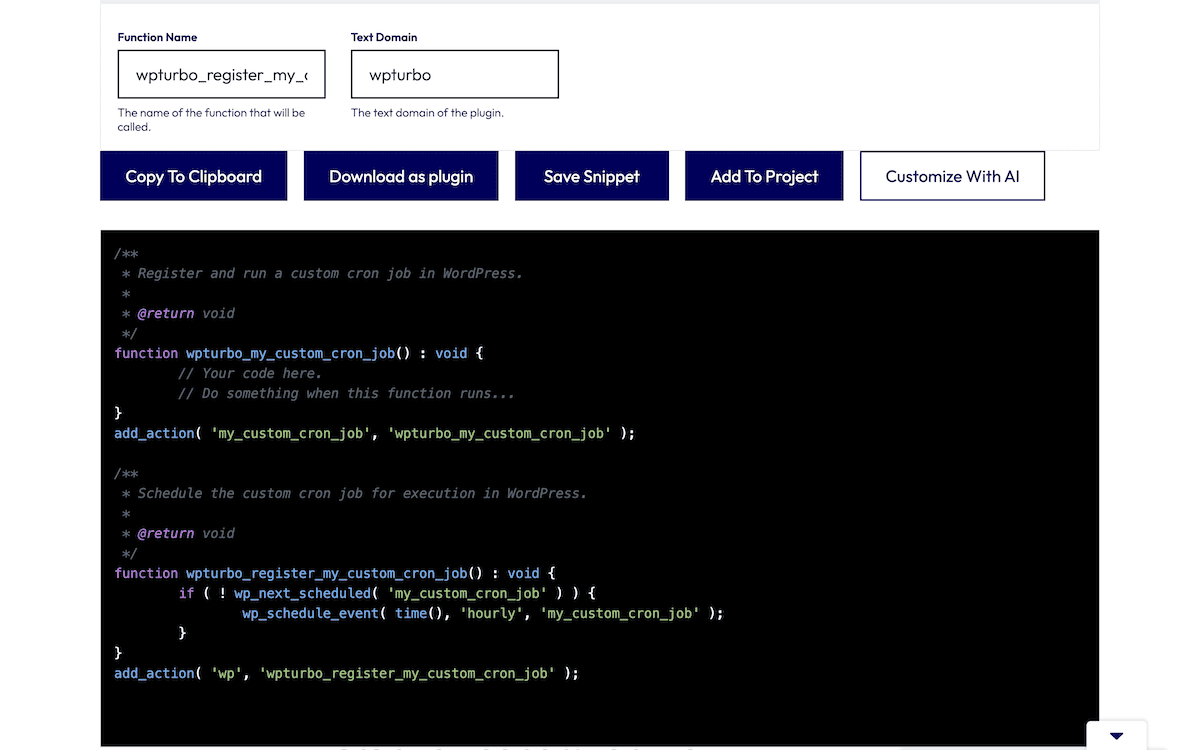Click the 'wp_schedule_event' code line
This screenshot has width=1200, height=750.
(x=482, y=613)
